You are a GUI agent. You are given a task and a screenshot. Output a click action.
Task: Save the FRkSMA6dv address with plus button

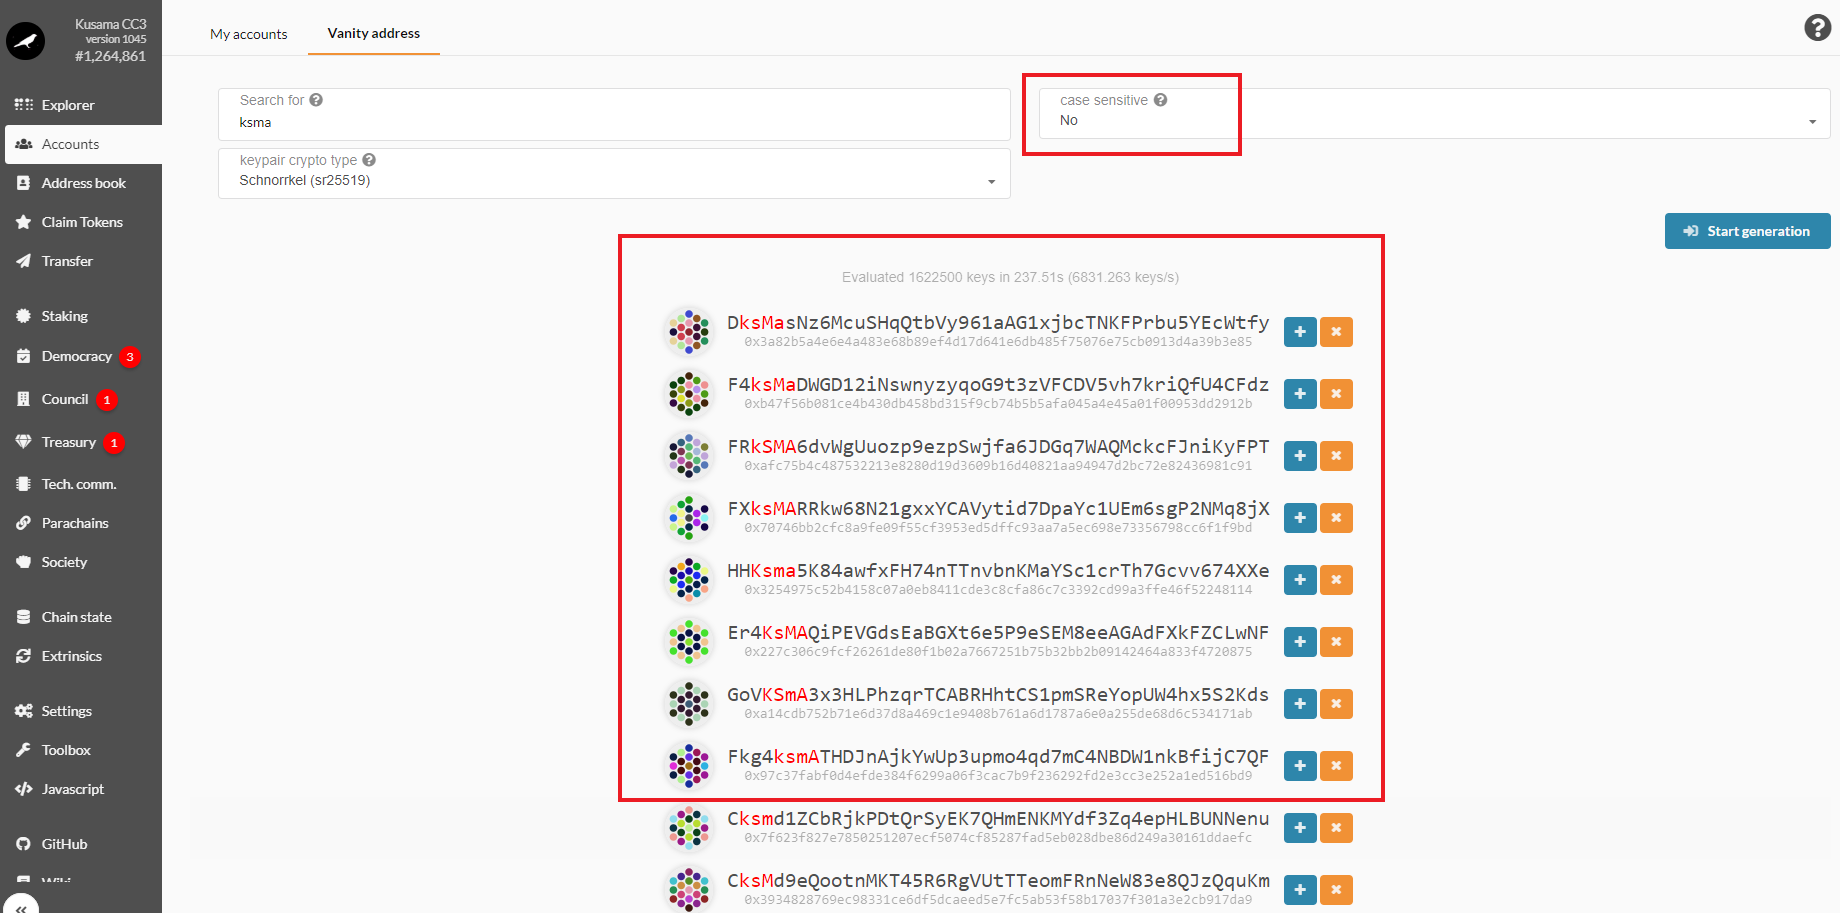coord(1299,456)
